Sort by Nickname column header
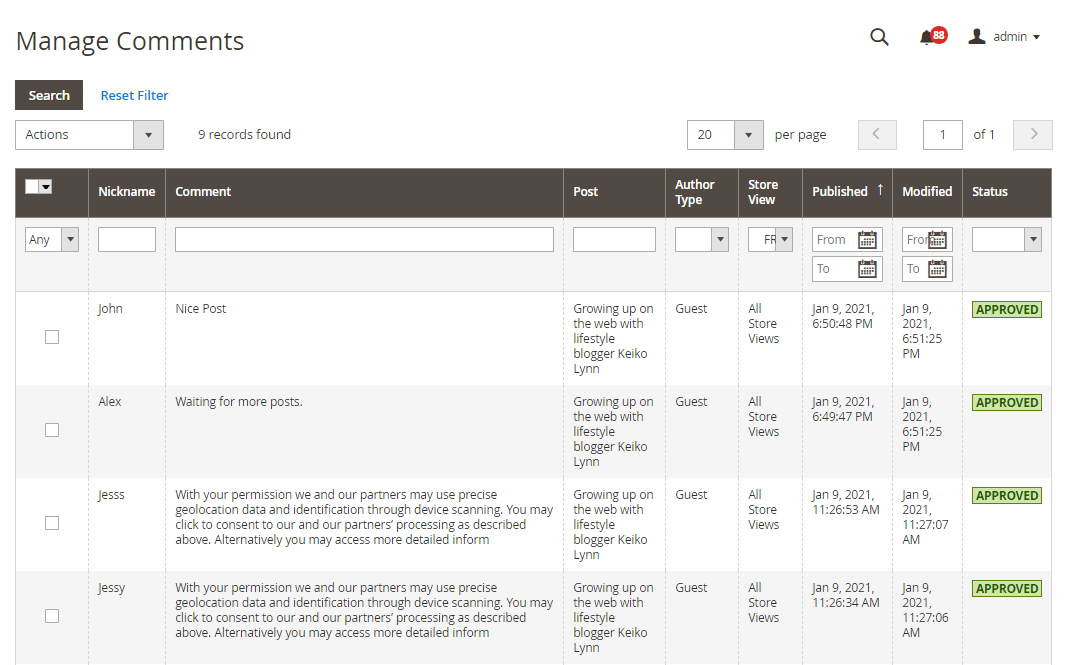The image size is (1069, 665). [127, 192]
